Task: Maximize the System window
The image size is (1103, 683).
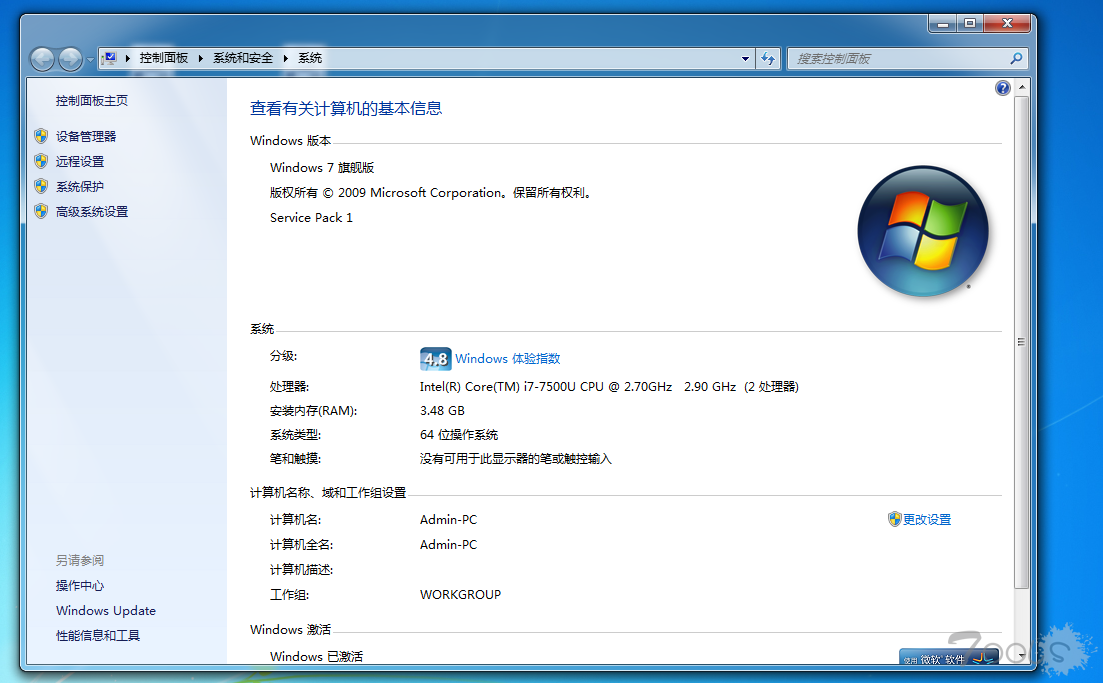Action: coord(969,23)
